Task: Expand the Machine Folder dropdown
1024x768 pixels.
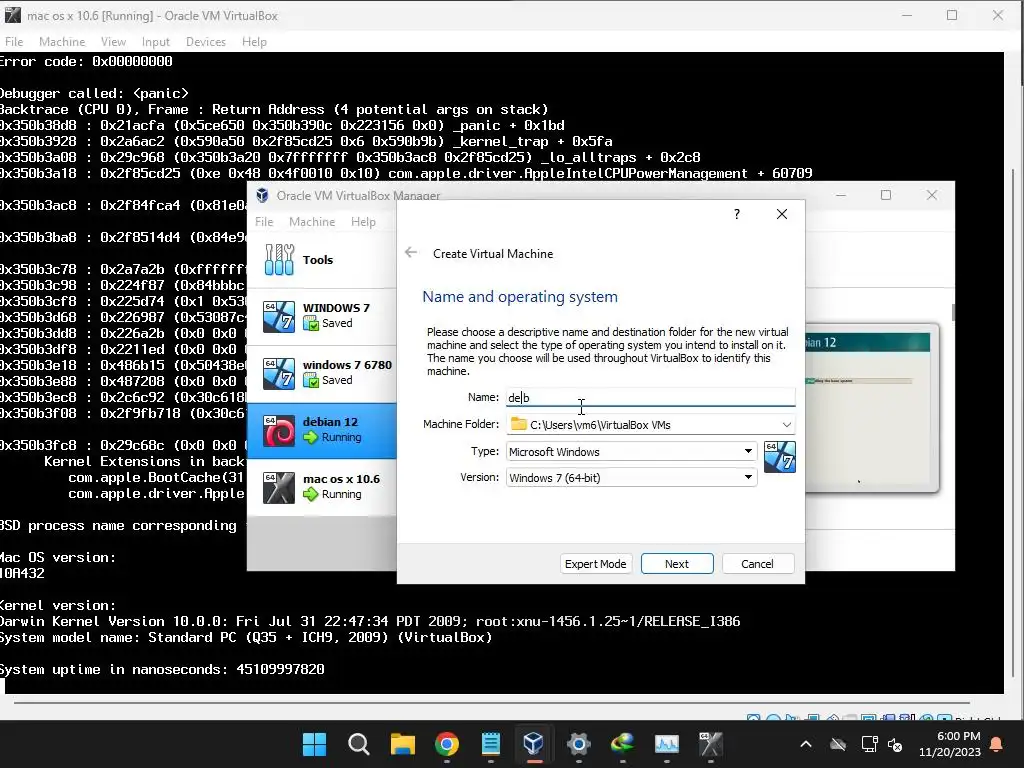Action: click(x=786, y=424)
